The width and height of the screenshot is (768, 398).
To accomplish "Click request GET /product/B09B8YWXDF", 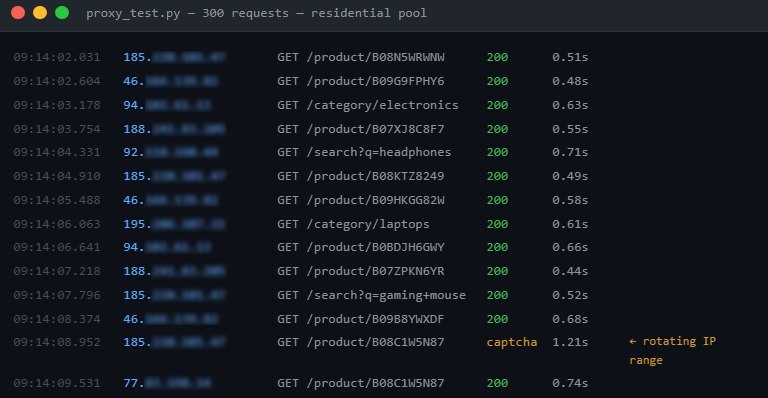I will [x=361, y=319].
